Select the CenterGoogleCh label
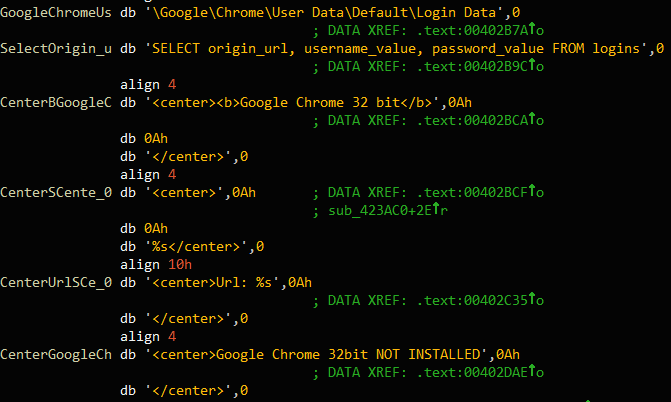The height and width of the screenshot is (402, 671). pyautogui.click(x=56, y=353)
